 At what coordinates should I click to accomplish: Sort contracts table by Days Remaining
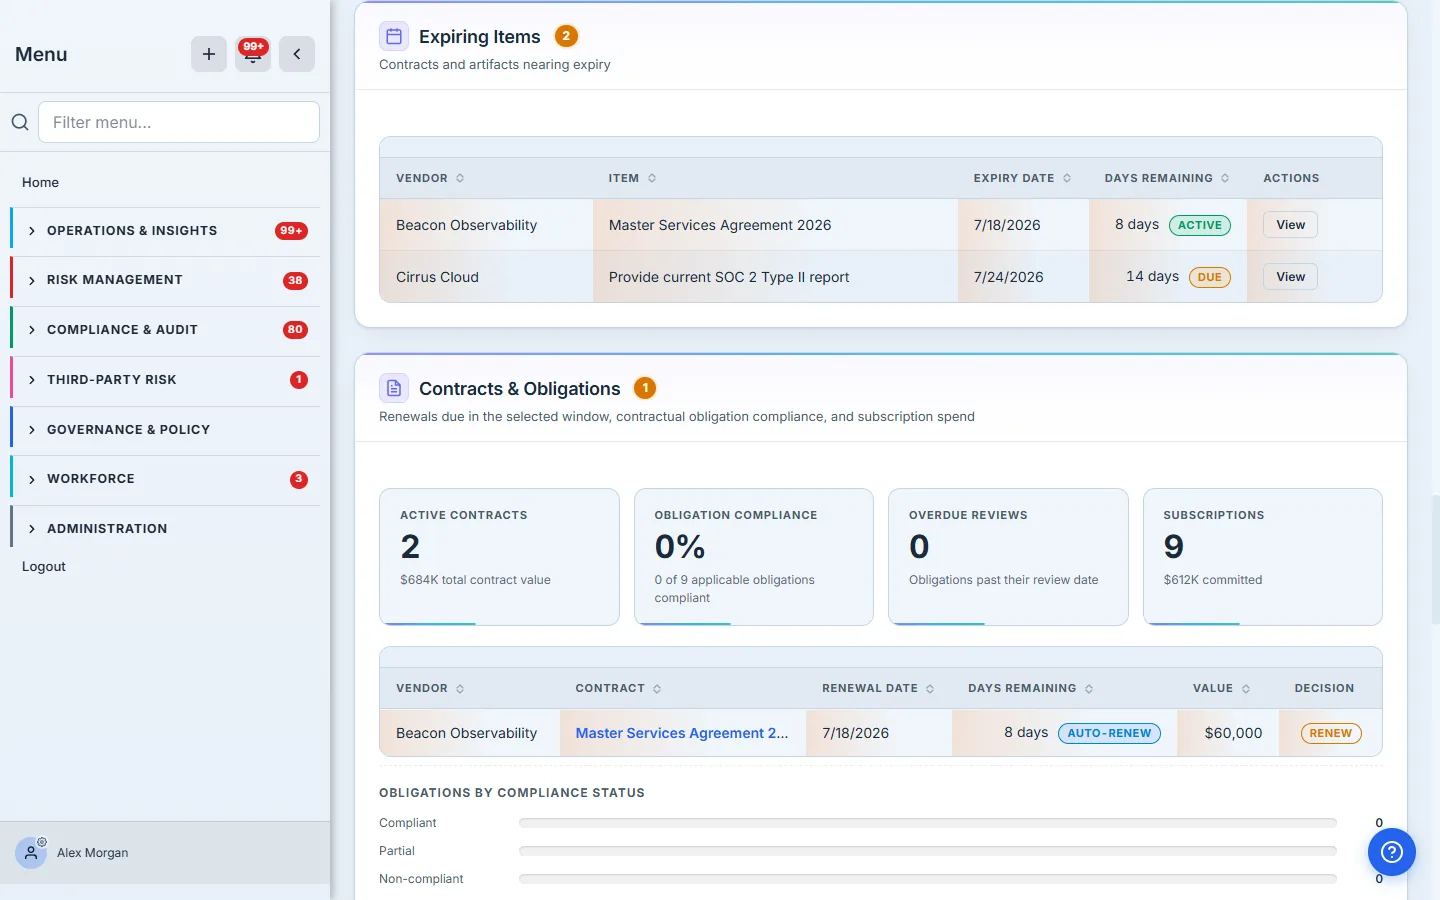pyautogui.click(x=1030, y=688)
